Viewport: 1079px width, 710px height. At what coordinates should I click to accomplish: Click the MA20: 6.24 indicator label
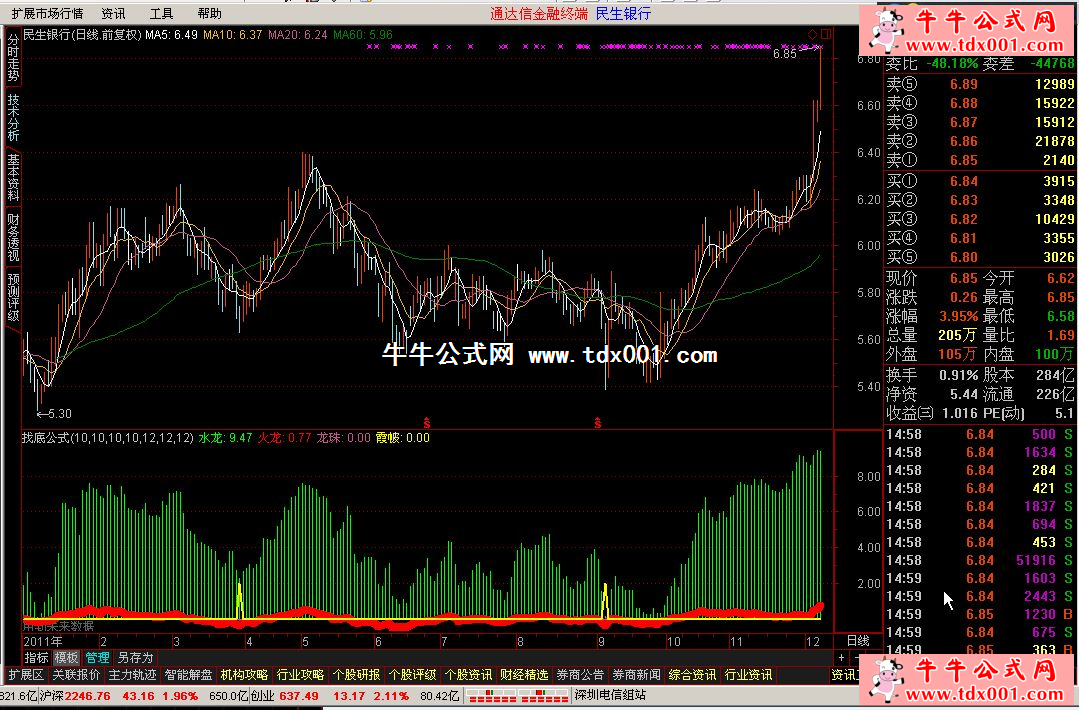(298, 34)
